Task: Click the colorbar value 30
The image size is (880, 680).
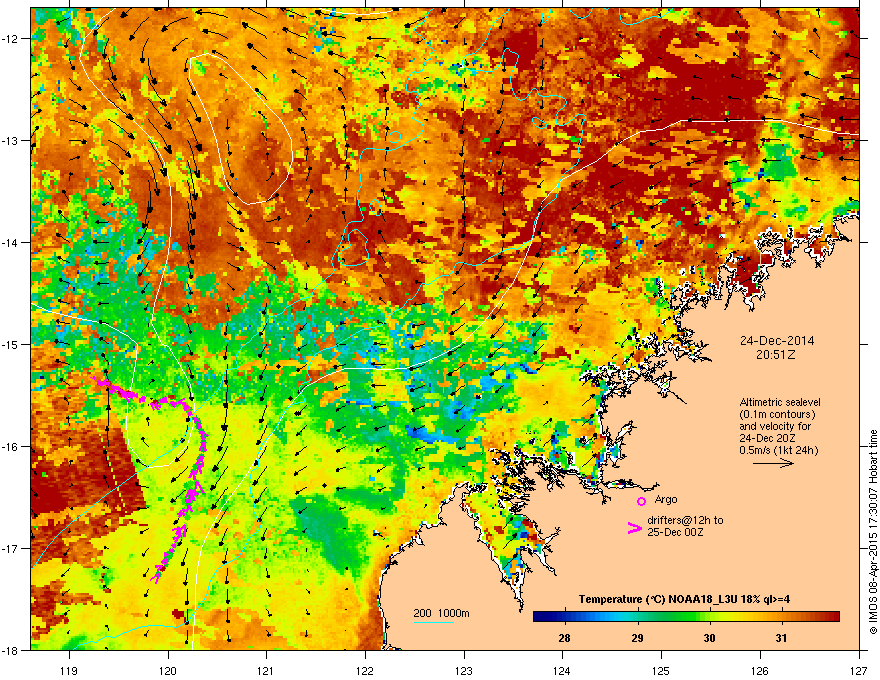Action: pyautogui.click(x=709, y=638)
